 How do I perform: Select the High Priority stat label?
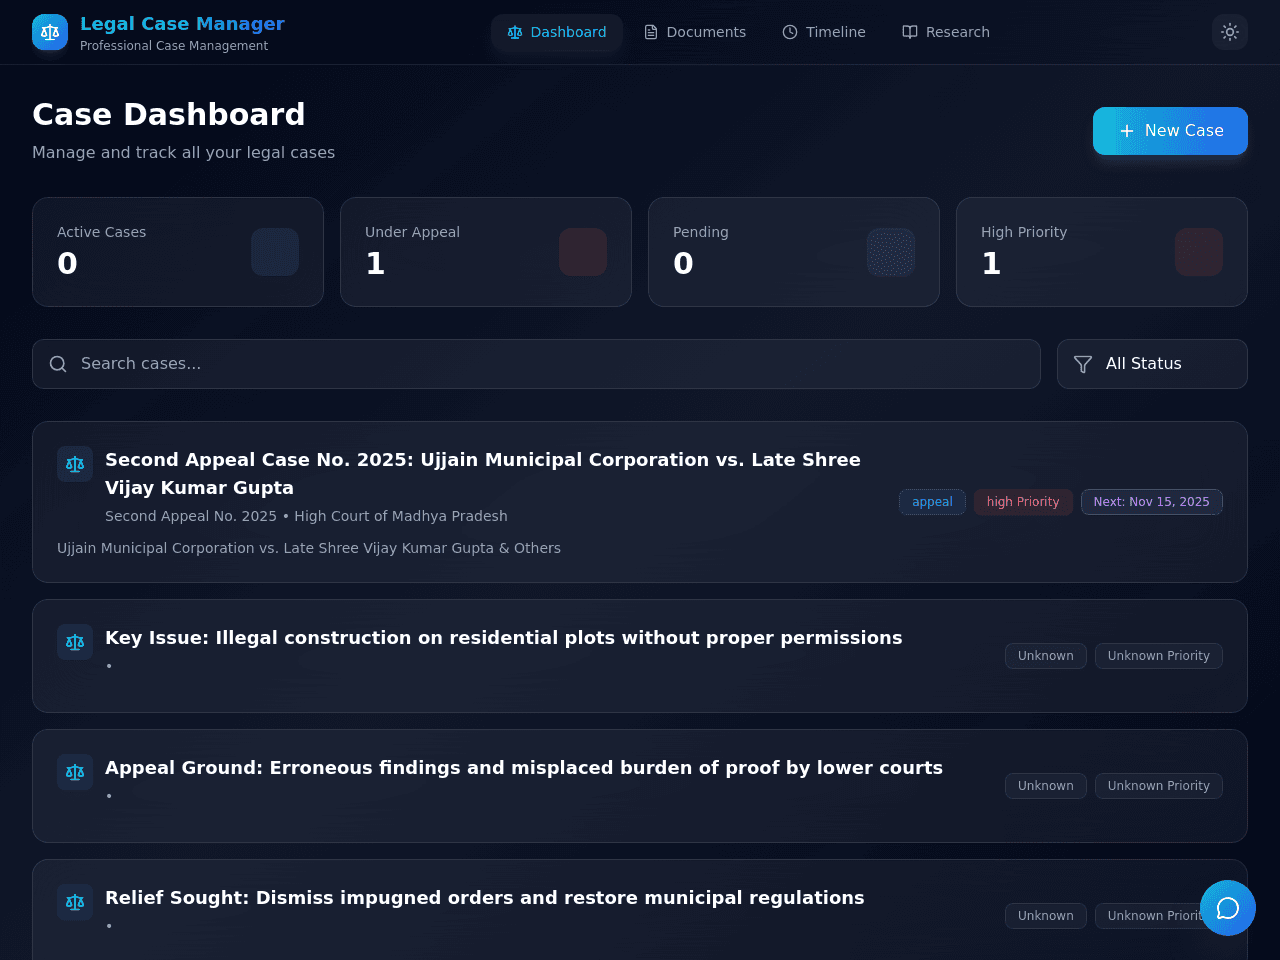[1024, 232]
